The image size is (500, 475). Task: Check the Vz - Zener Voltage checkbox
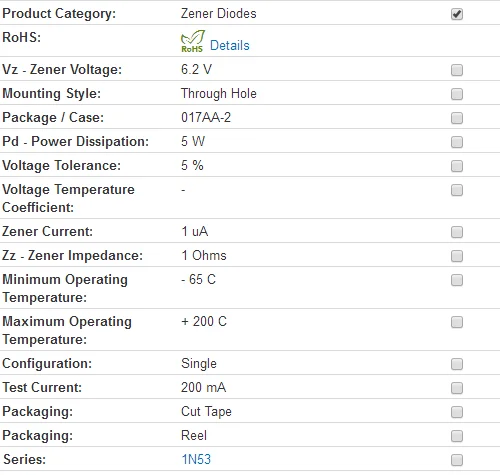pos(457,70)
